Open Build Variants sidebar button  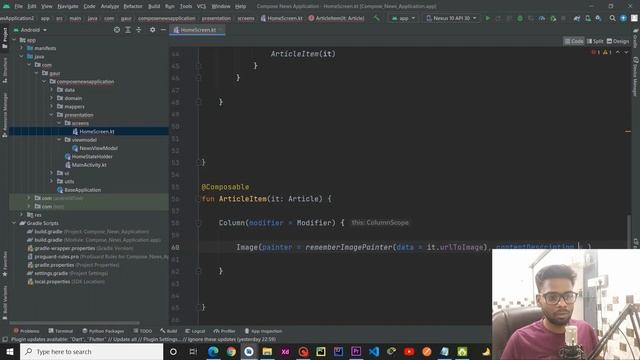4,303
